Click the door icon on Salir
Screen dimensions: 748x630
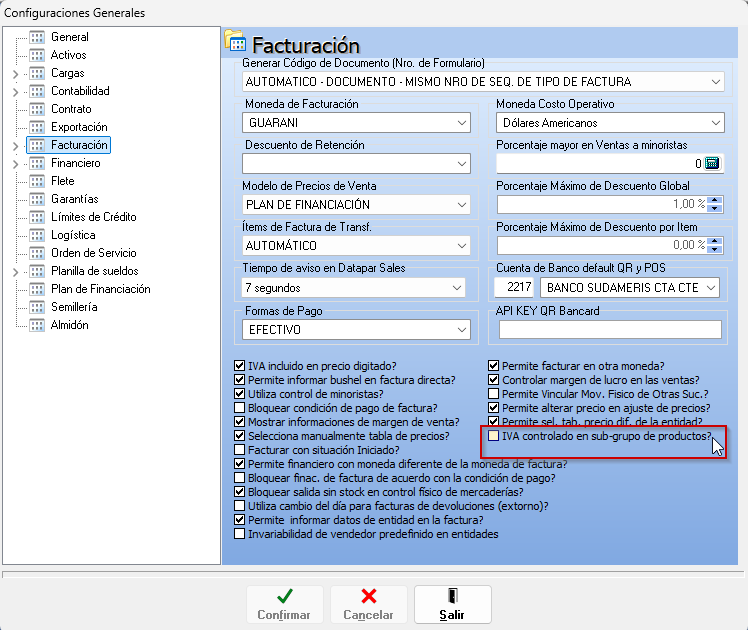[x=453, y=596]
